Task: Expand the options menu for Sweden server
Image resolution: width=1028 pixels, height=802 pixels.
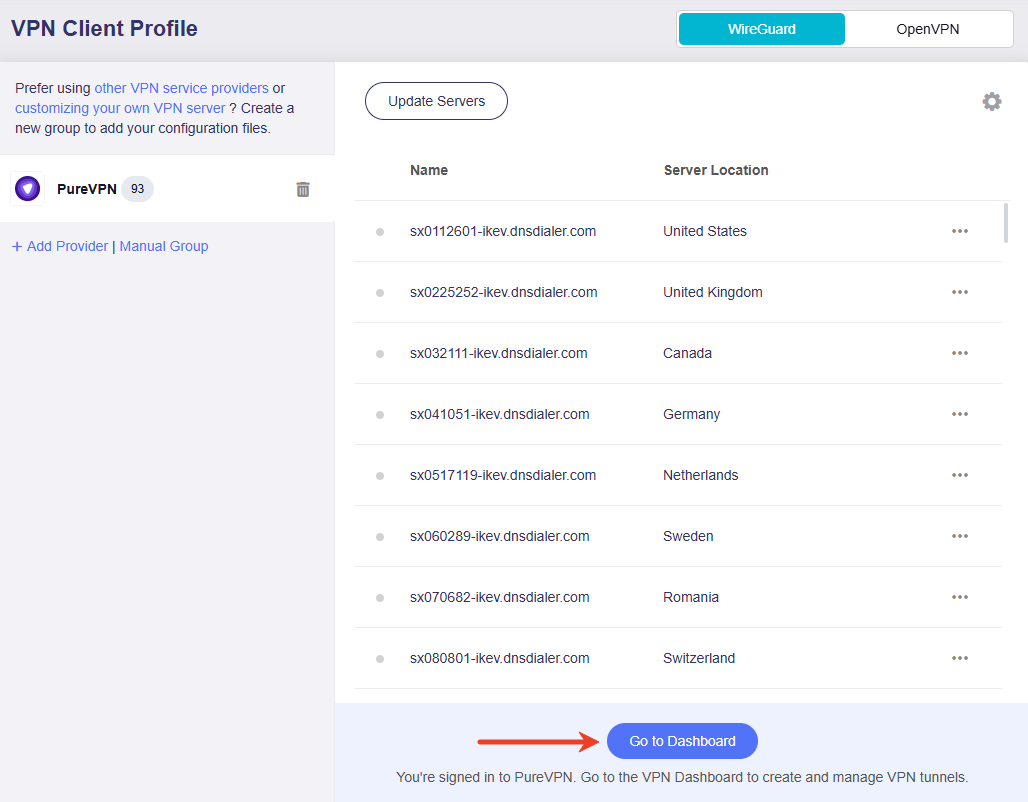Action: (960, 536)
